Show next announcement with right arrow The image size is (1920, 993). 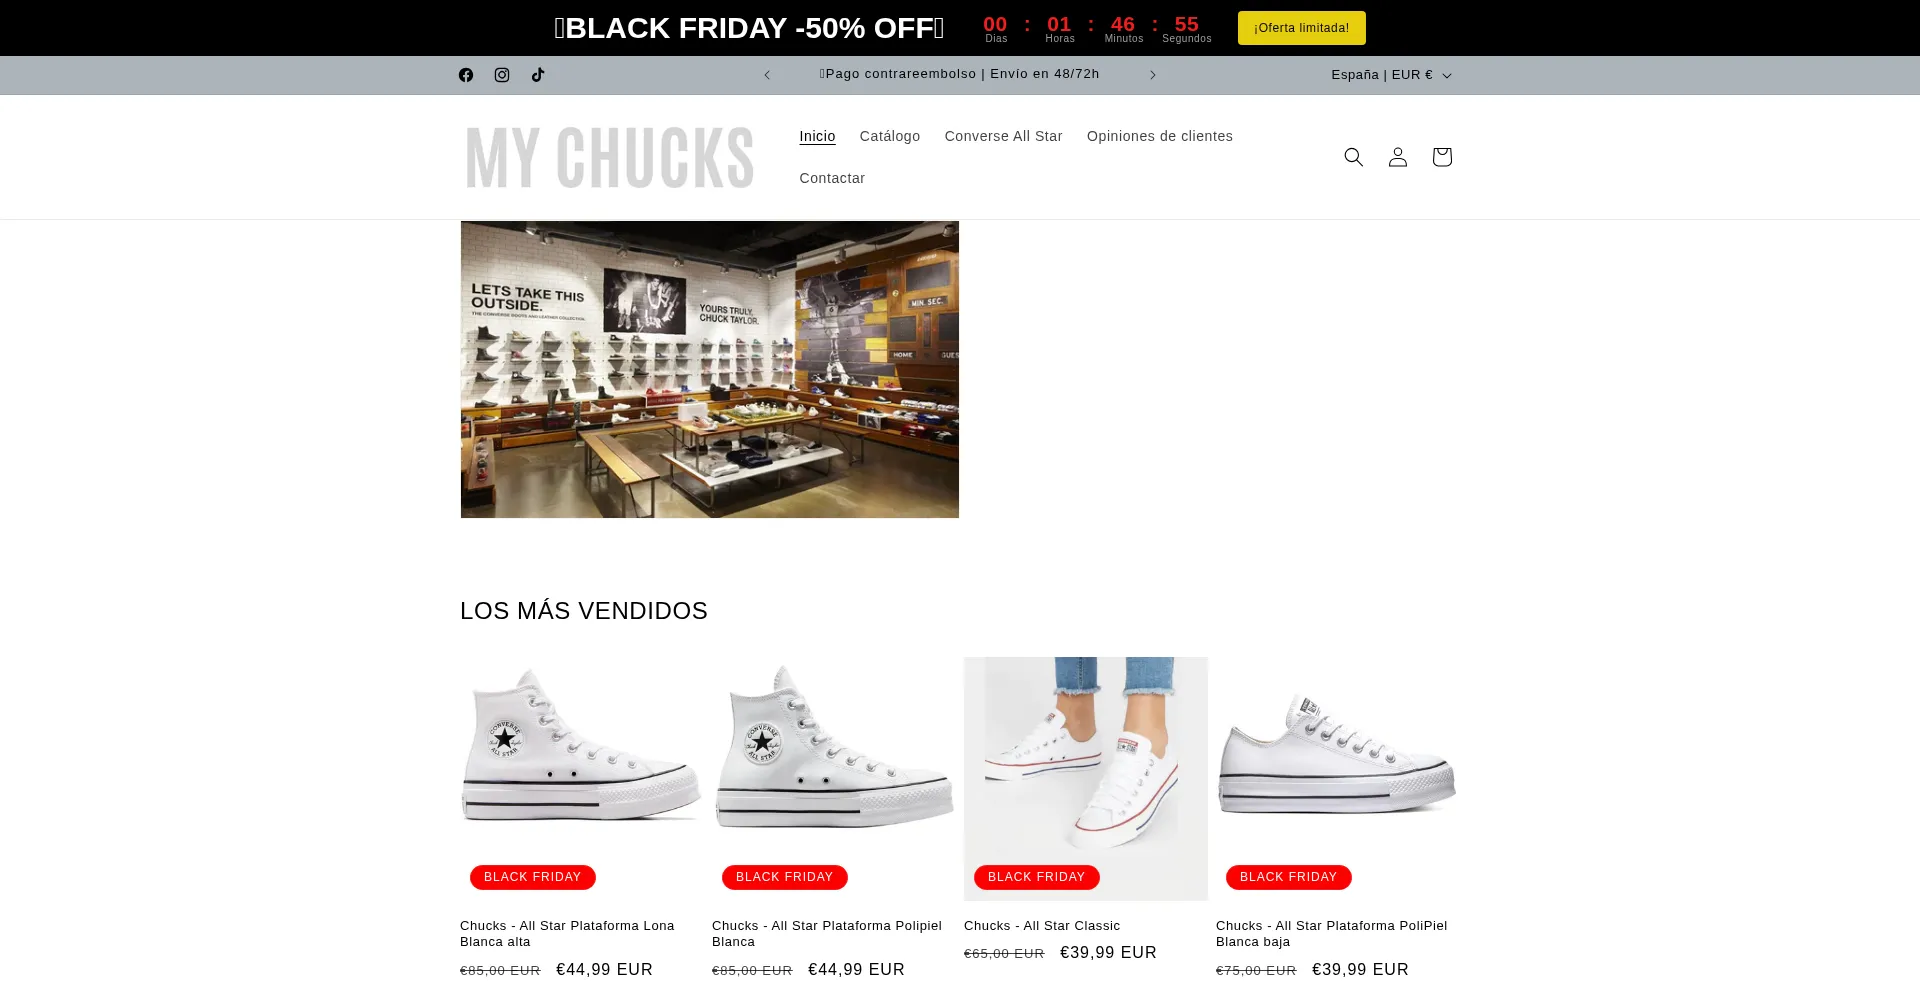click(1153, 75)
